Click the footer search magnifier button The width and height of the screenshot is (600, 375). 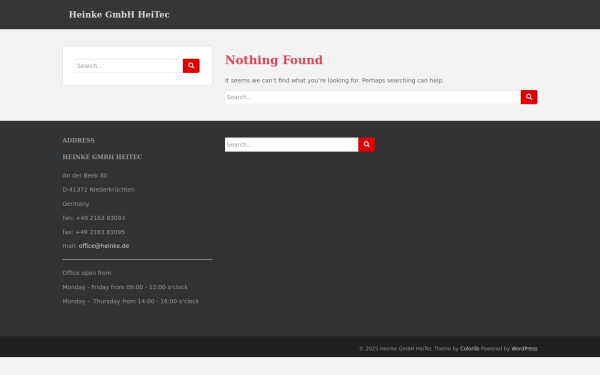[x=366, y=145]
